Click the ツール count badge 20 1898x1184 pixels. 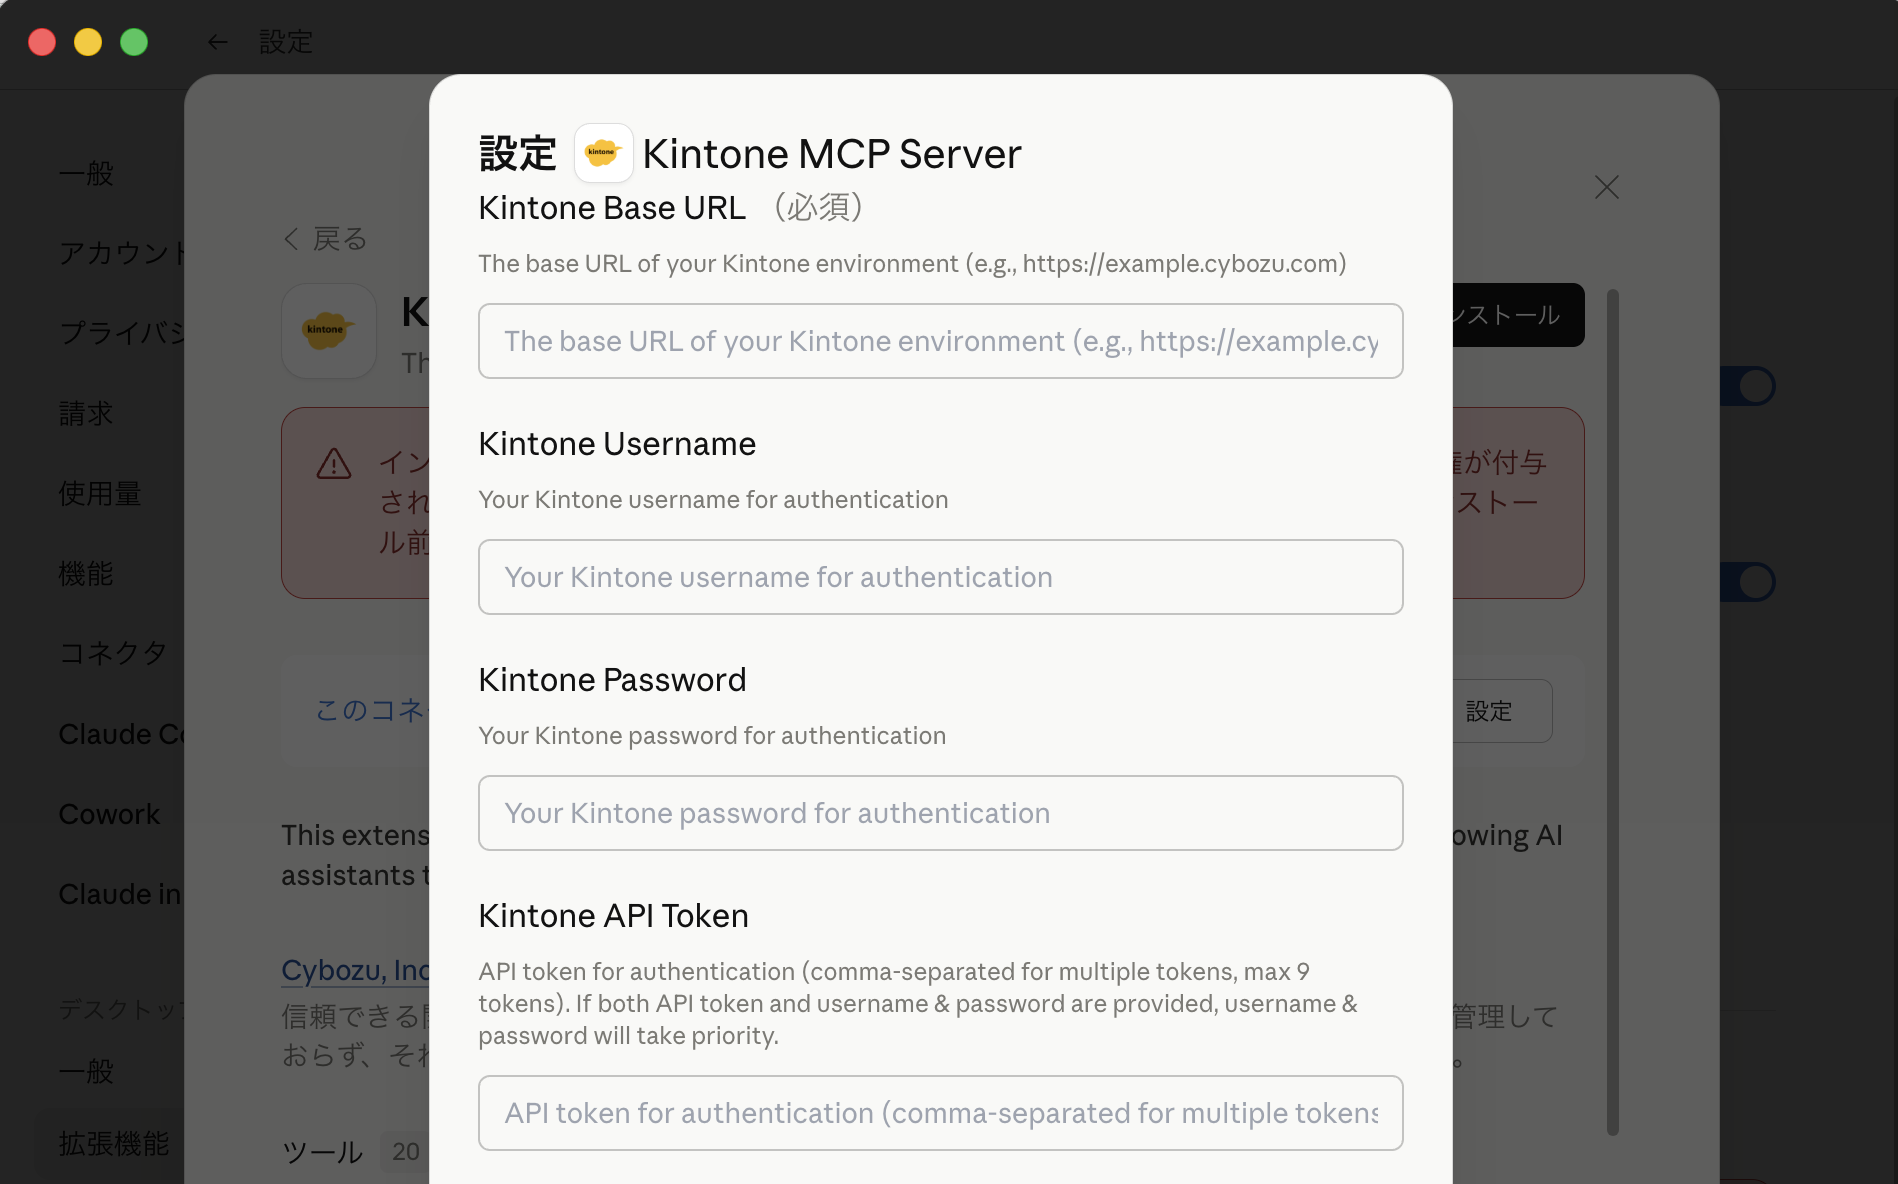405,1152
